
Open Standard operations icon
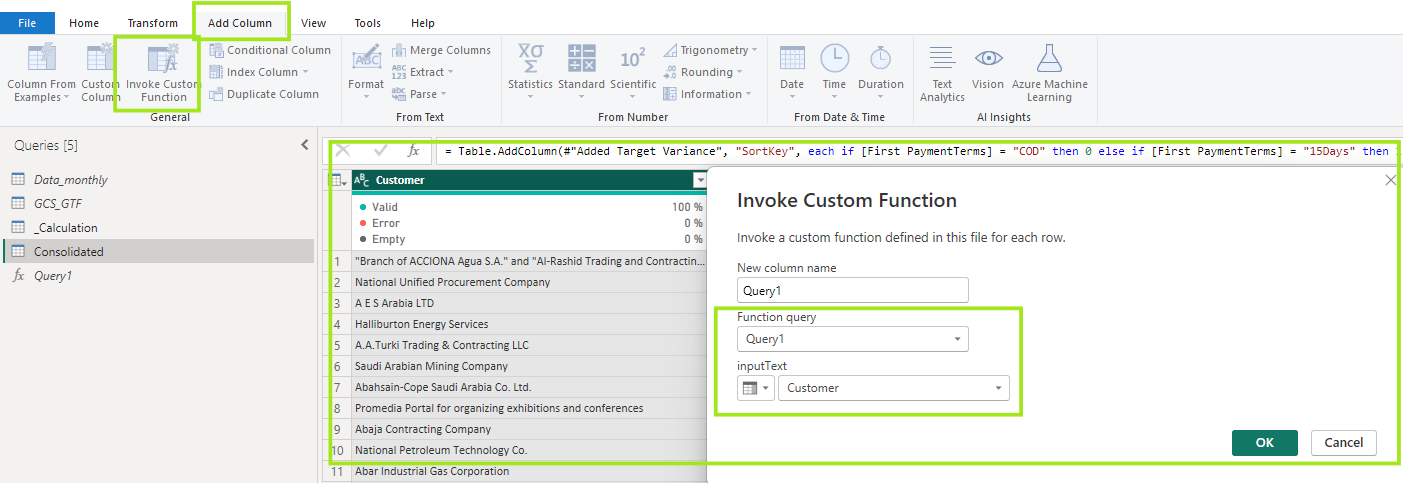581,58
